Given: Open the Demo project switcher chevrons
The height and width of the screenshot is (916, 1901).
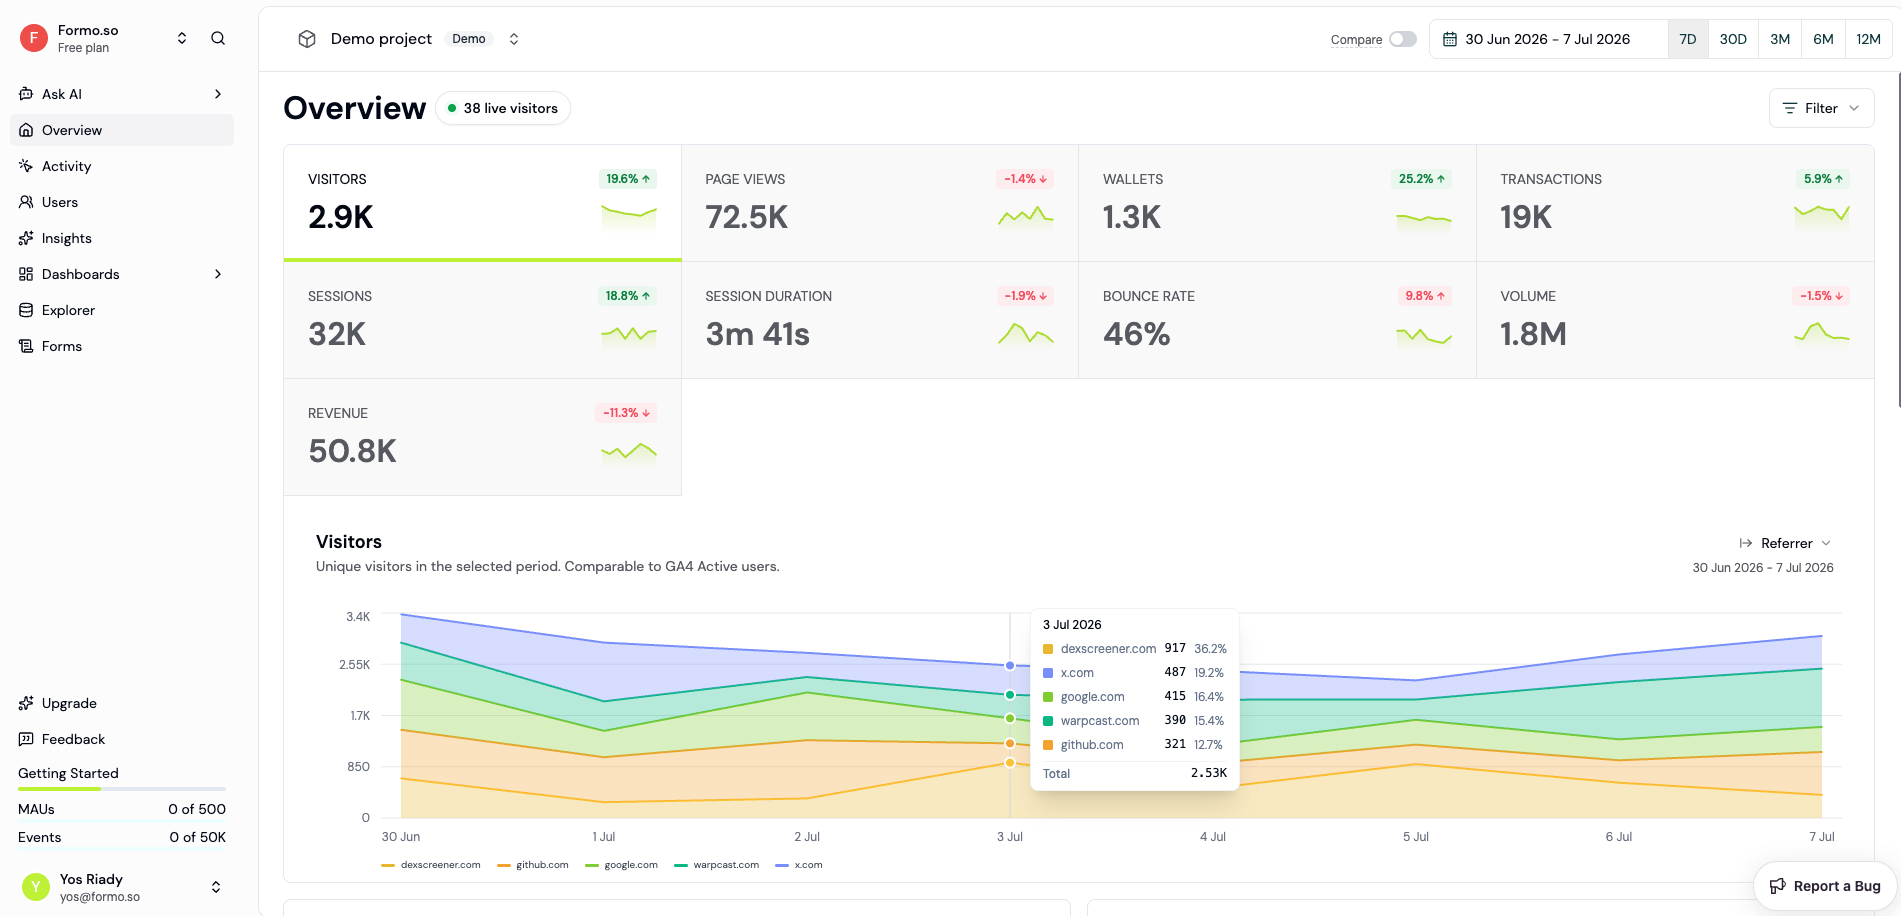Looking at the screenshot, I should click(x=514, y=39).
